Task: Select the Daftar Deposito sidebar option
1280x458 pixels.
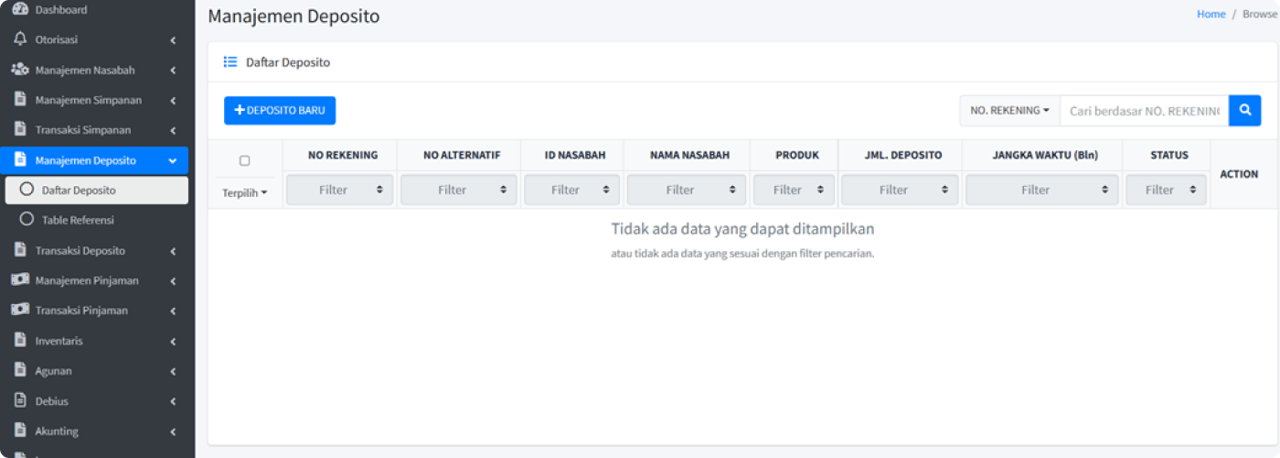Action: click(79, 190)
